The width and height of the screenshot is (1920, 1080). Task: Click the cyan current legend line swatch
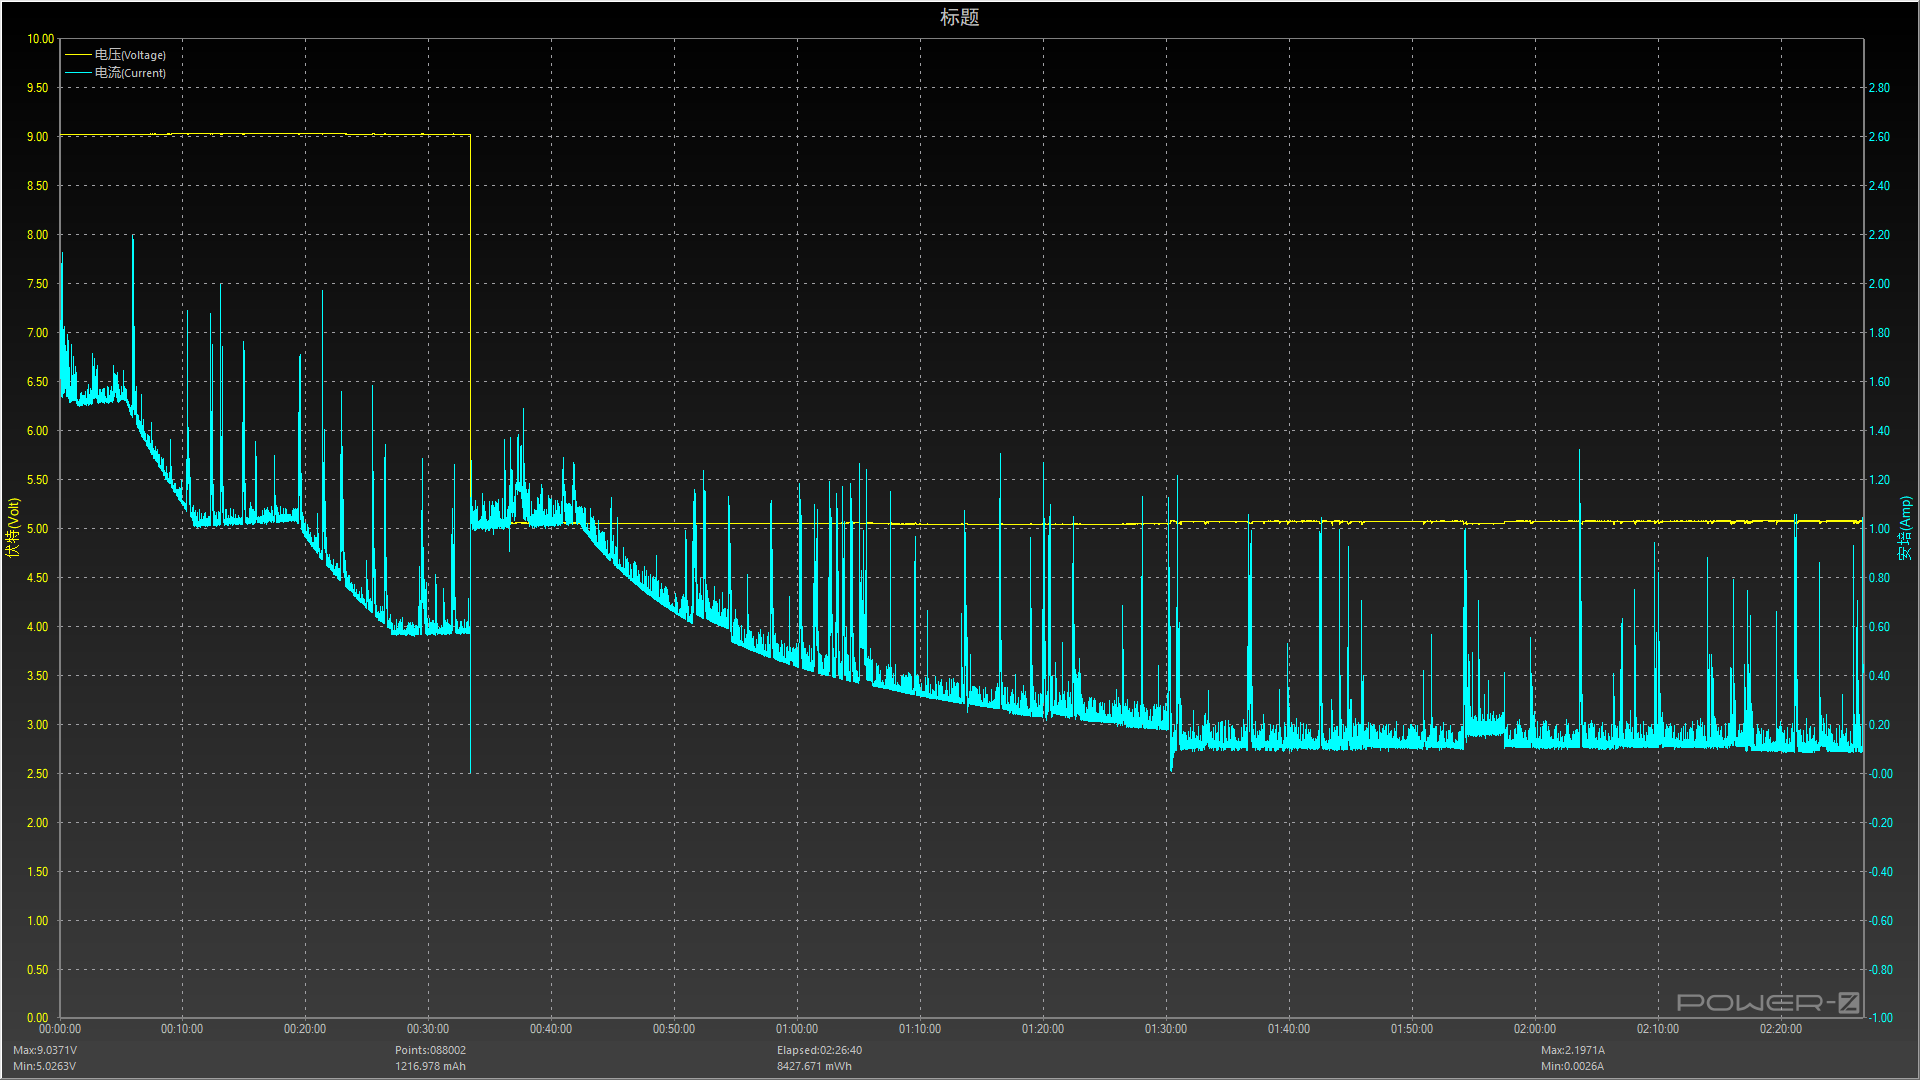(x=78, y=73)
